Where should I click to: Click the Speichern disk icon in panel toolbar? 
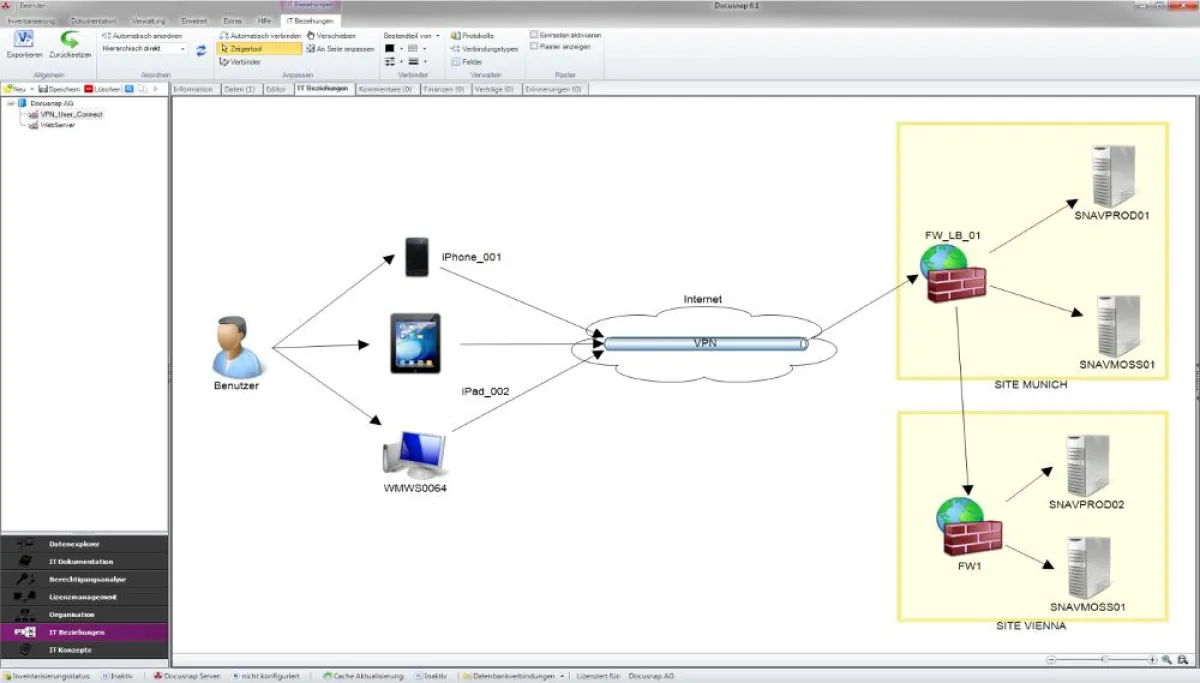(60, 89)
